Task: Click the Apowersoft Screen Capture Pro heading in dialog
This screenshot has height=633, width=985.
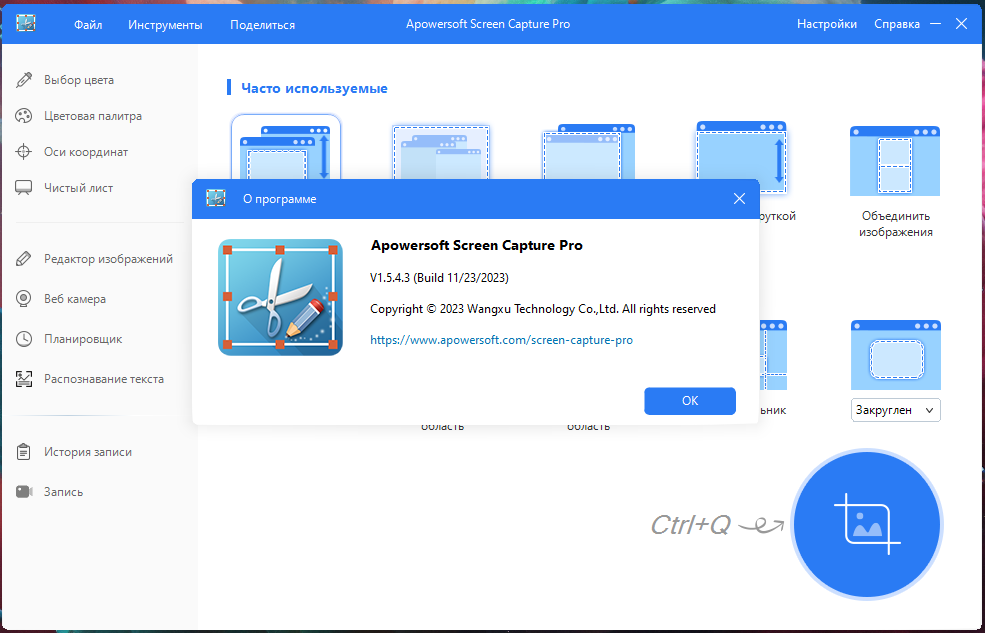Action: tap(477, 246)
